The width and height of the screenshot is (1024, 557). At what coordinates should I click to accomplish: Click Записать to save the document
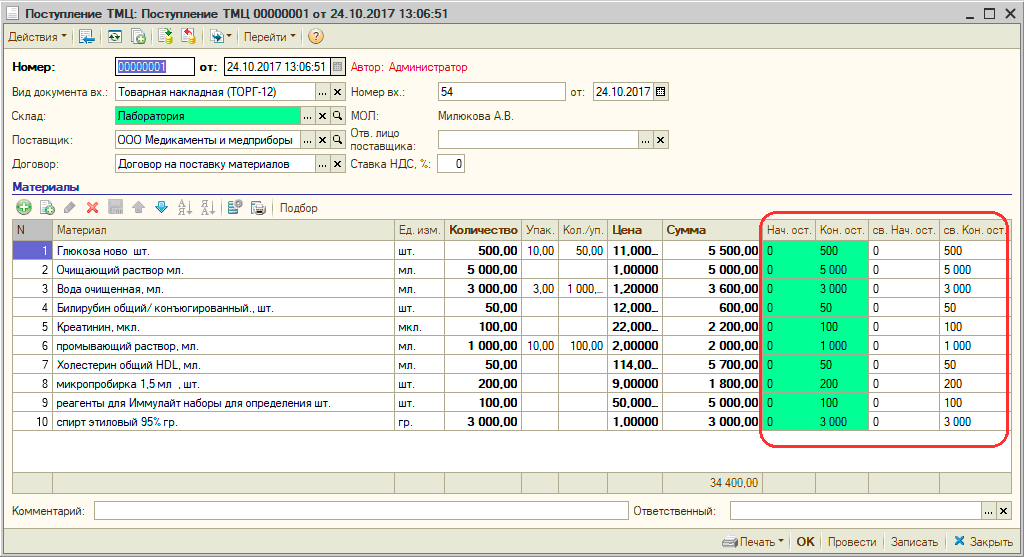[x=913, y=542]
